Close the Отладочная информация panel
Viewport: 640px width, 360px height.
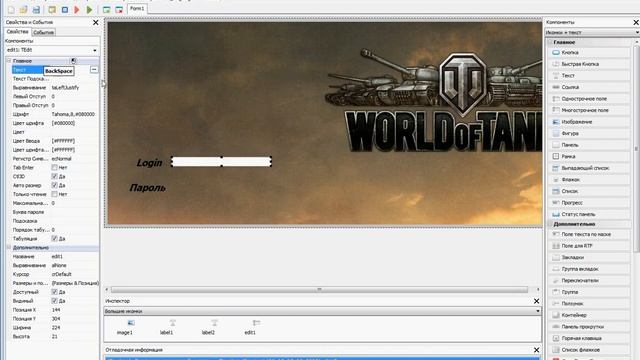coord(537,350)
